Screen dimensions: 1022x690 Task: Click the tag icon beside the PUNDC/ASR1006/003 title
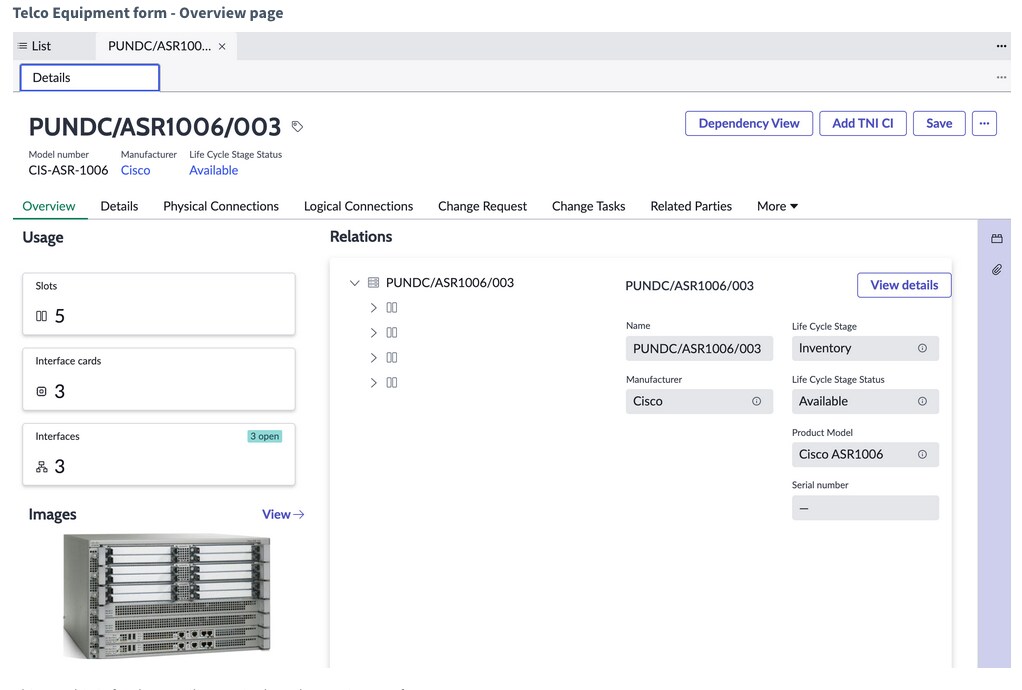(x=297, y=126)
